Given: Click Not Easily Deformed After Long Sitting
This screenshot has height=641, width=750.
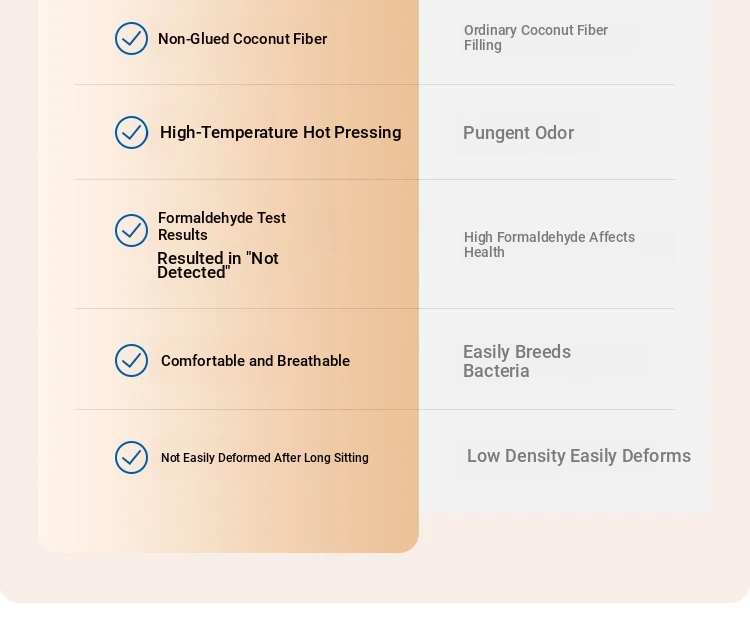Looking at the screenshot, I should [x=265, y=458].
